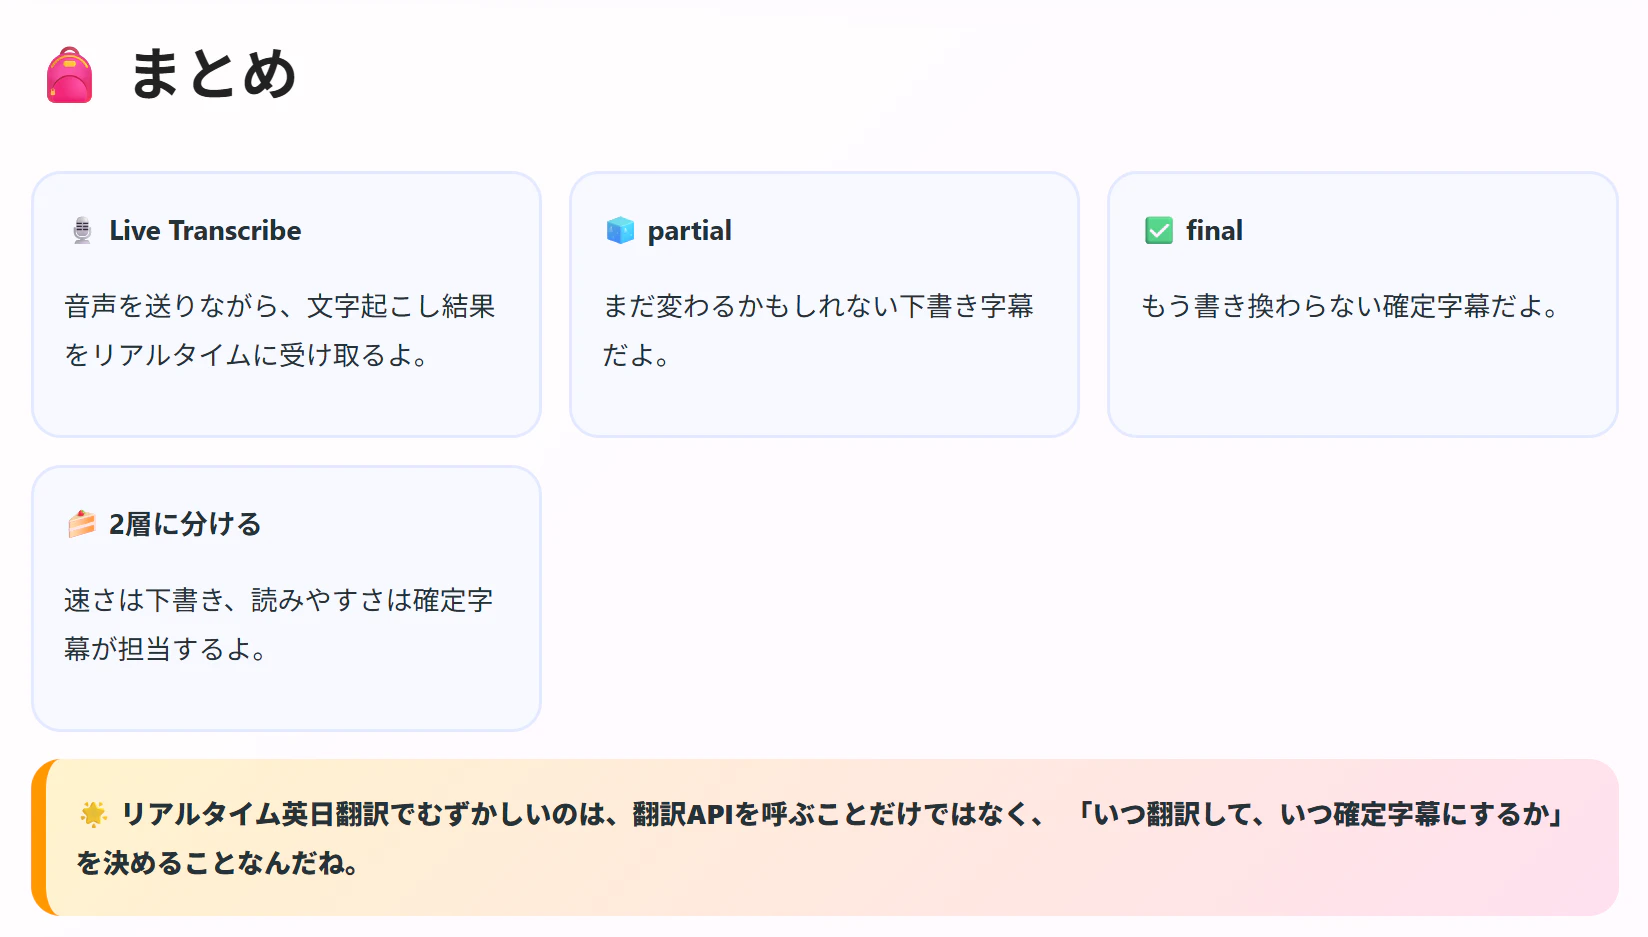
Task: Click the green checkmark icon beside final
Action: coord(1159,231)
